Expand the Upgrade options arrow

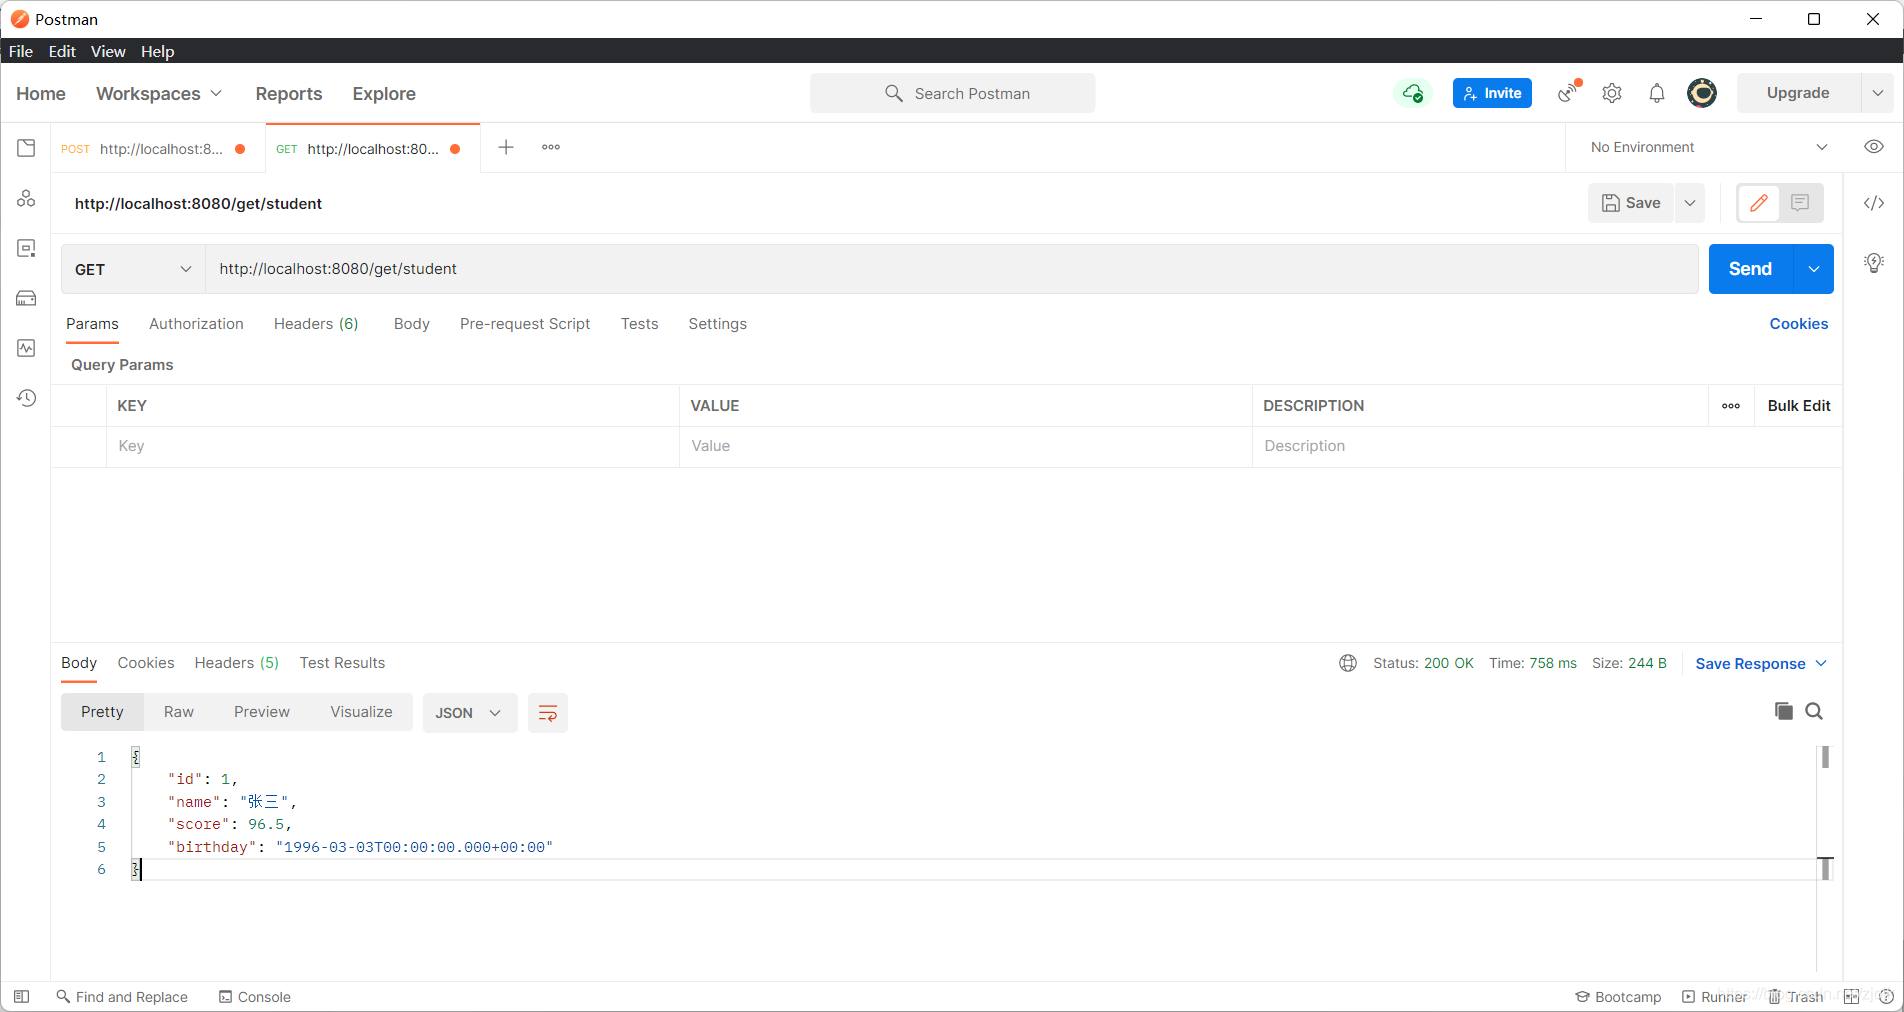pyautogui.click(x=1878, y=93)
